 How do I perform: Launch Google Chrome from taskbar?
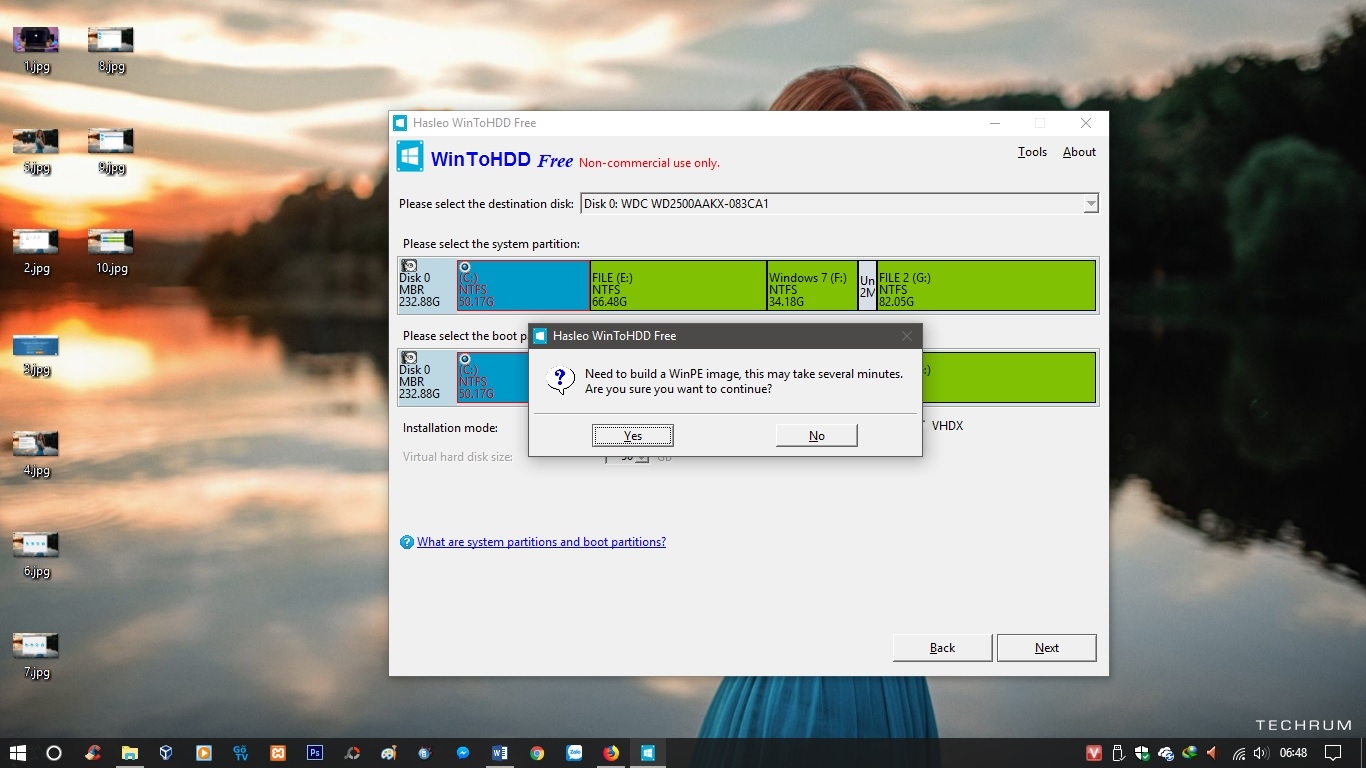pyautogui.click(x=537, y=753)
